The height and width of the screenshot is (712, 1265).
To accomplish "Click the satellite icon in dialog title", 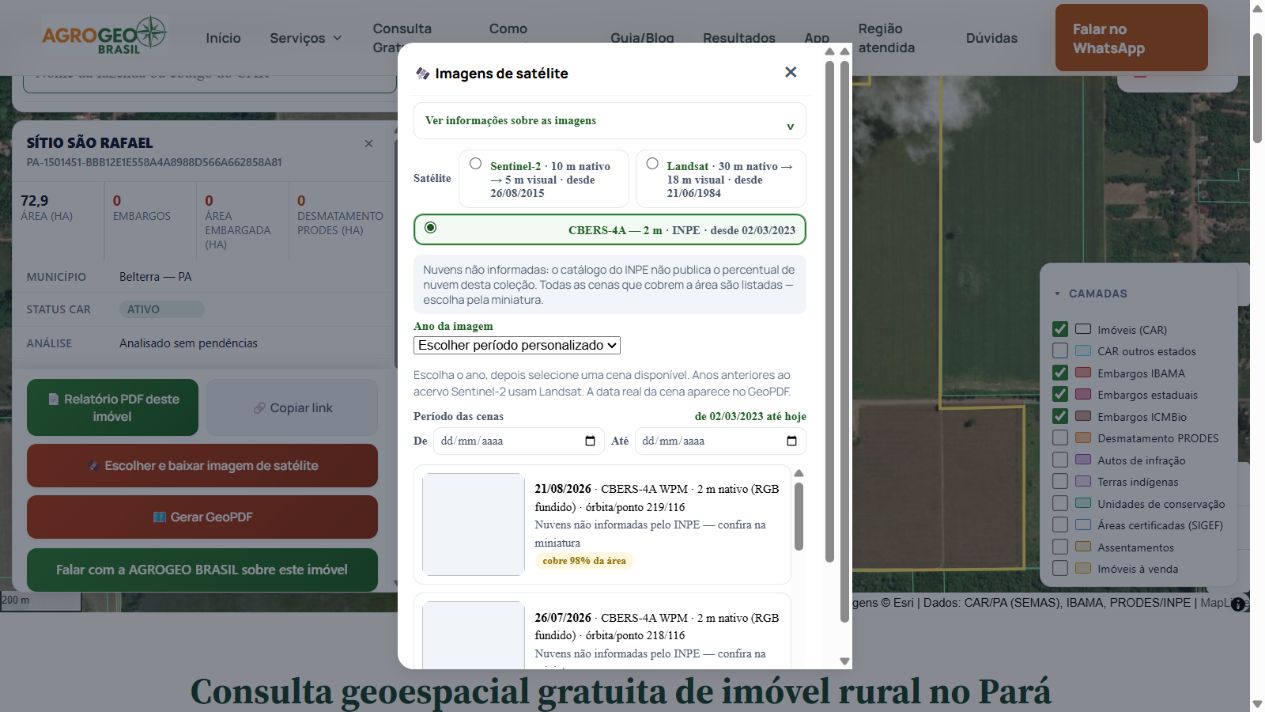I will (x=422, y=73).
